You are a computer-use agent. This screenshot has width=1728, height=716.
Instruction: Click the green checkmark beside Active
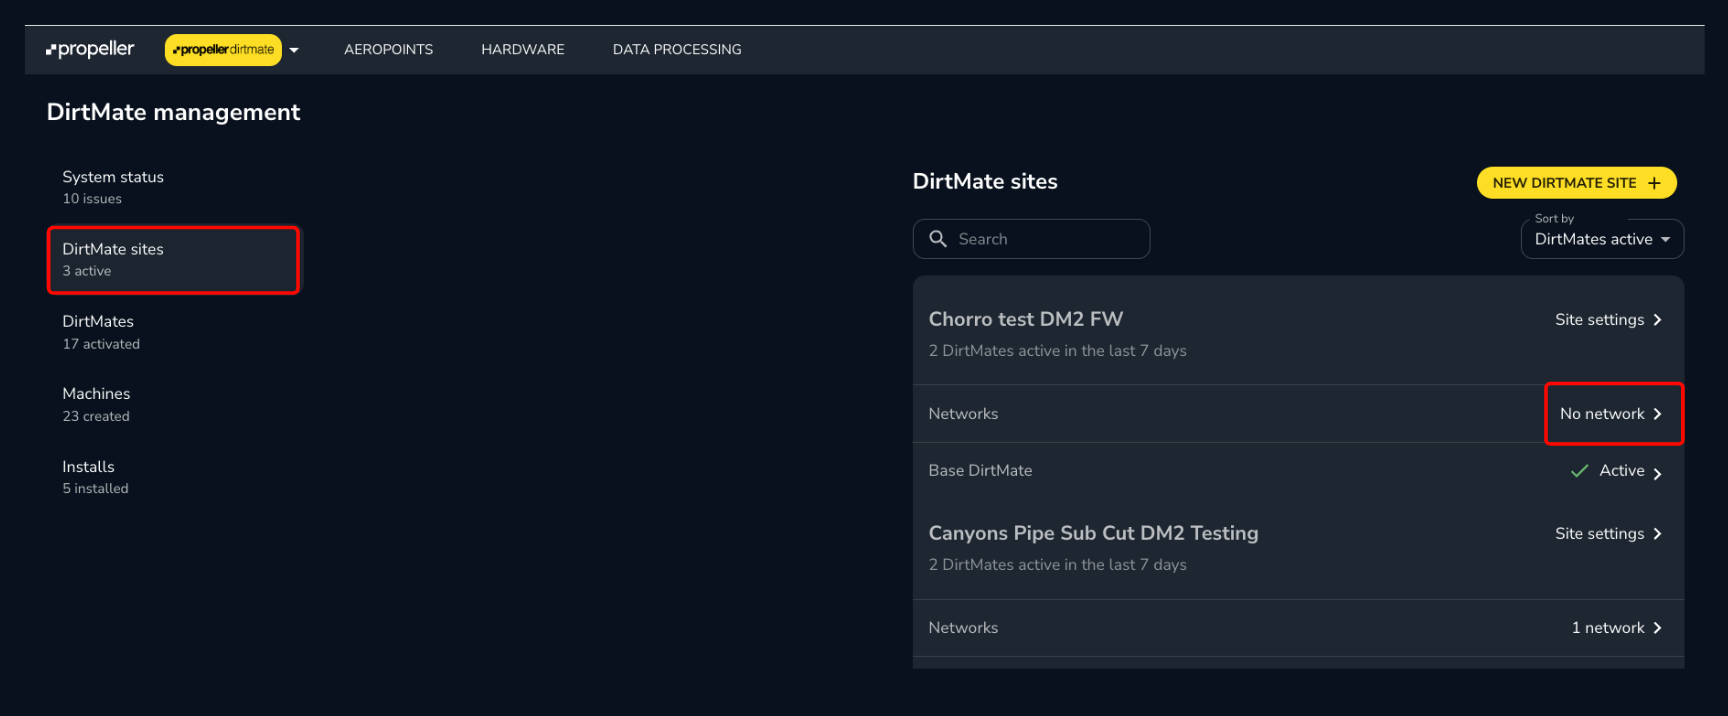(1580, 471)
